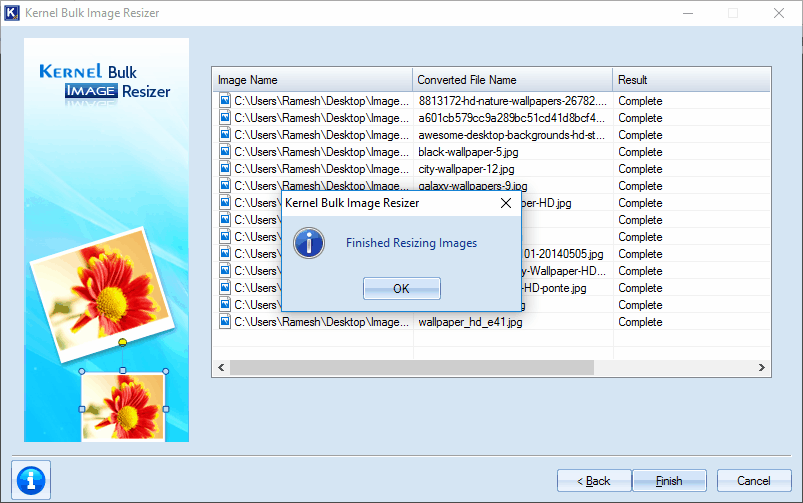Close the Kernel Bulk Image Resizer window

(779, 13)
